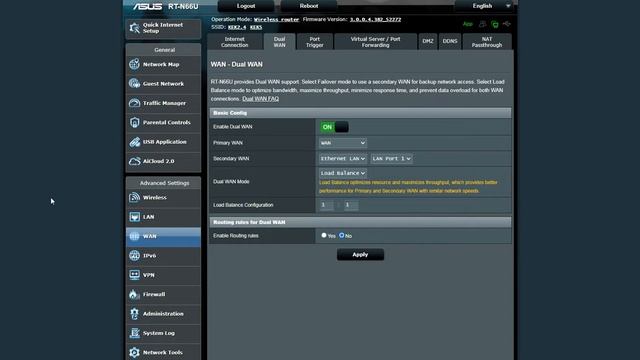Open the Network Tools gear icon

[134, 352]
